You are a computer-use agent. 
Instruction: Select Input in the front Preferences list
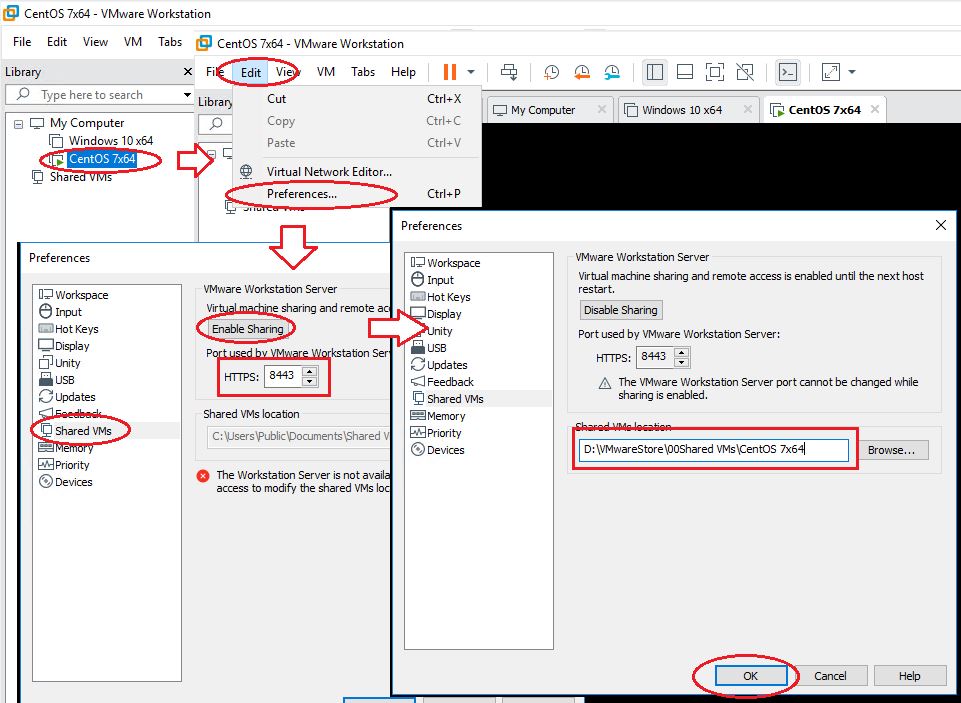pos(433,280)
